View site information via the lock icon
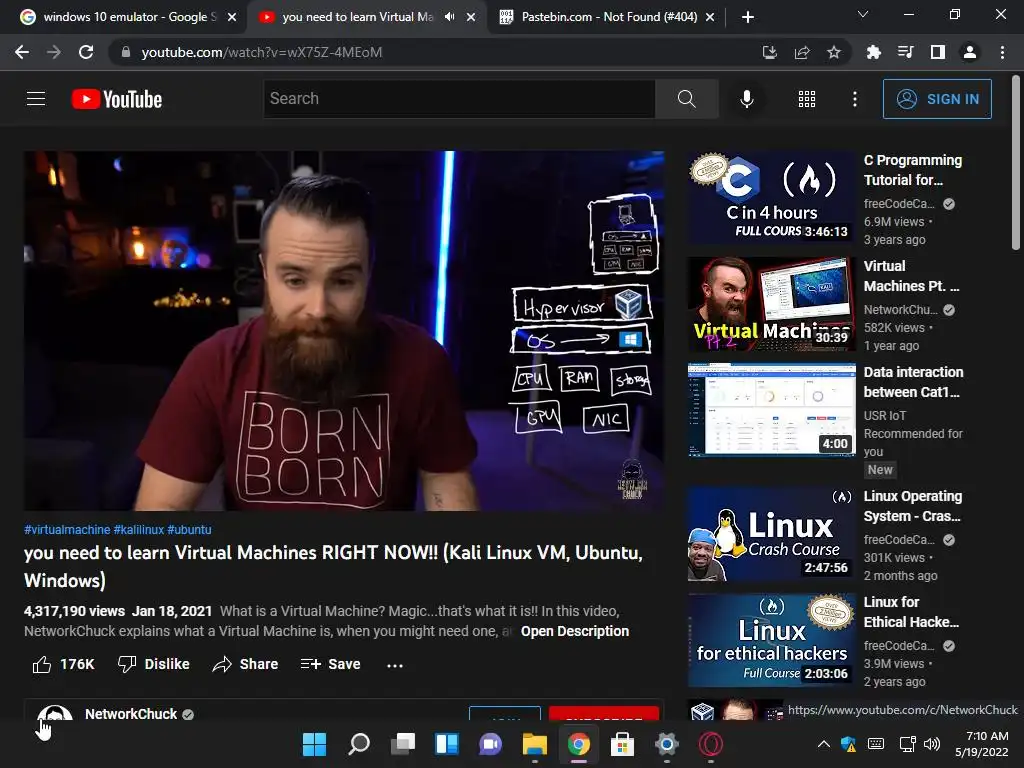Image resolution: width=1024 pixels, height=768 pixels. point(126,52)
